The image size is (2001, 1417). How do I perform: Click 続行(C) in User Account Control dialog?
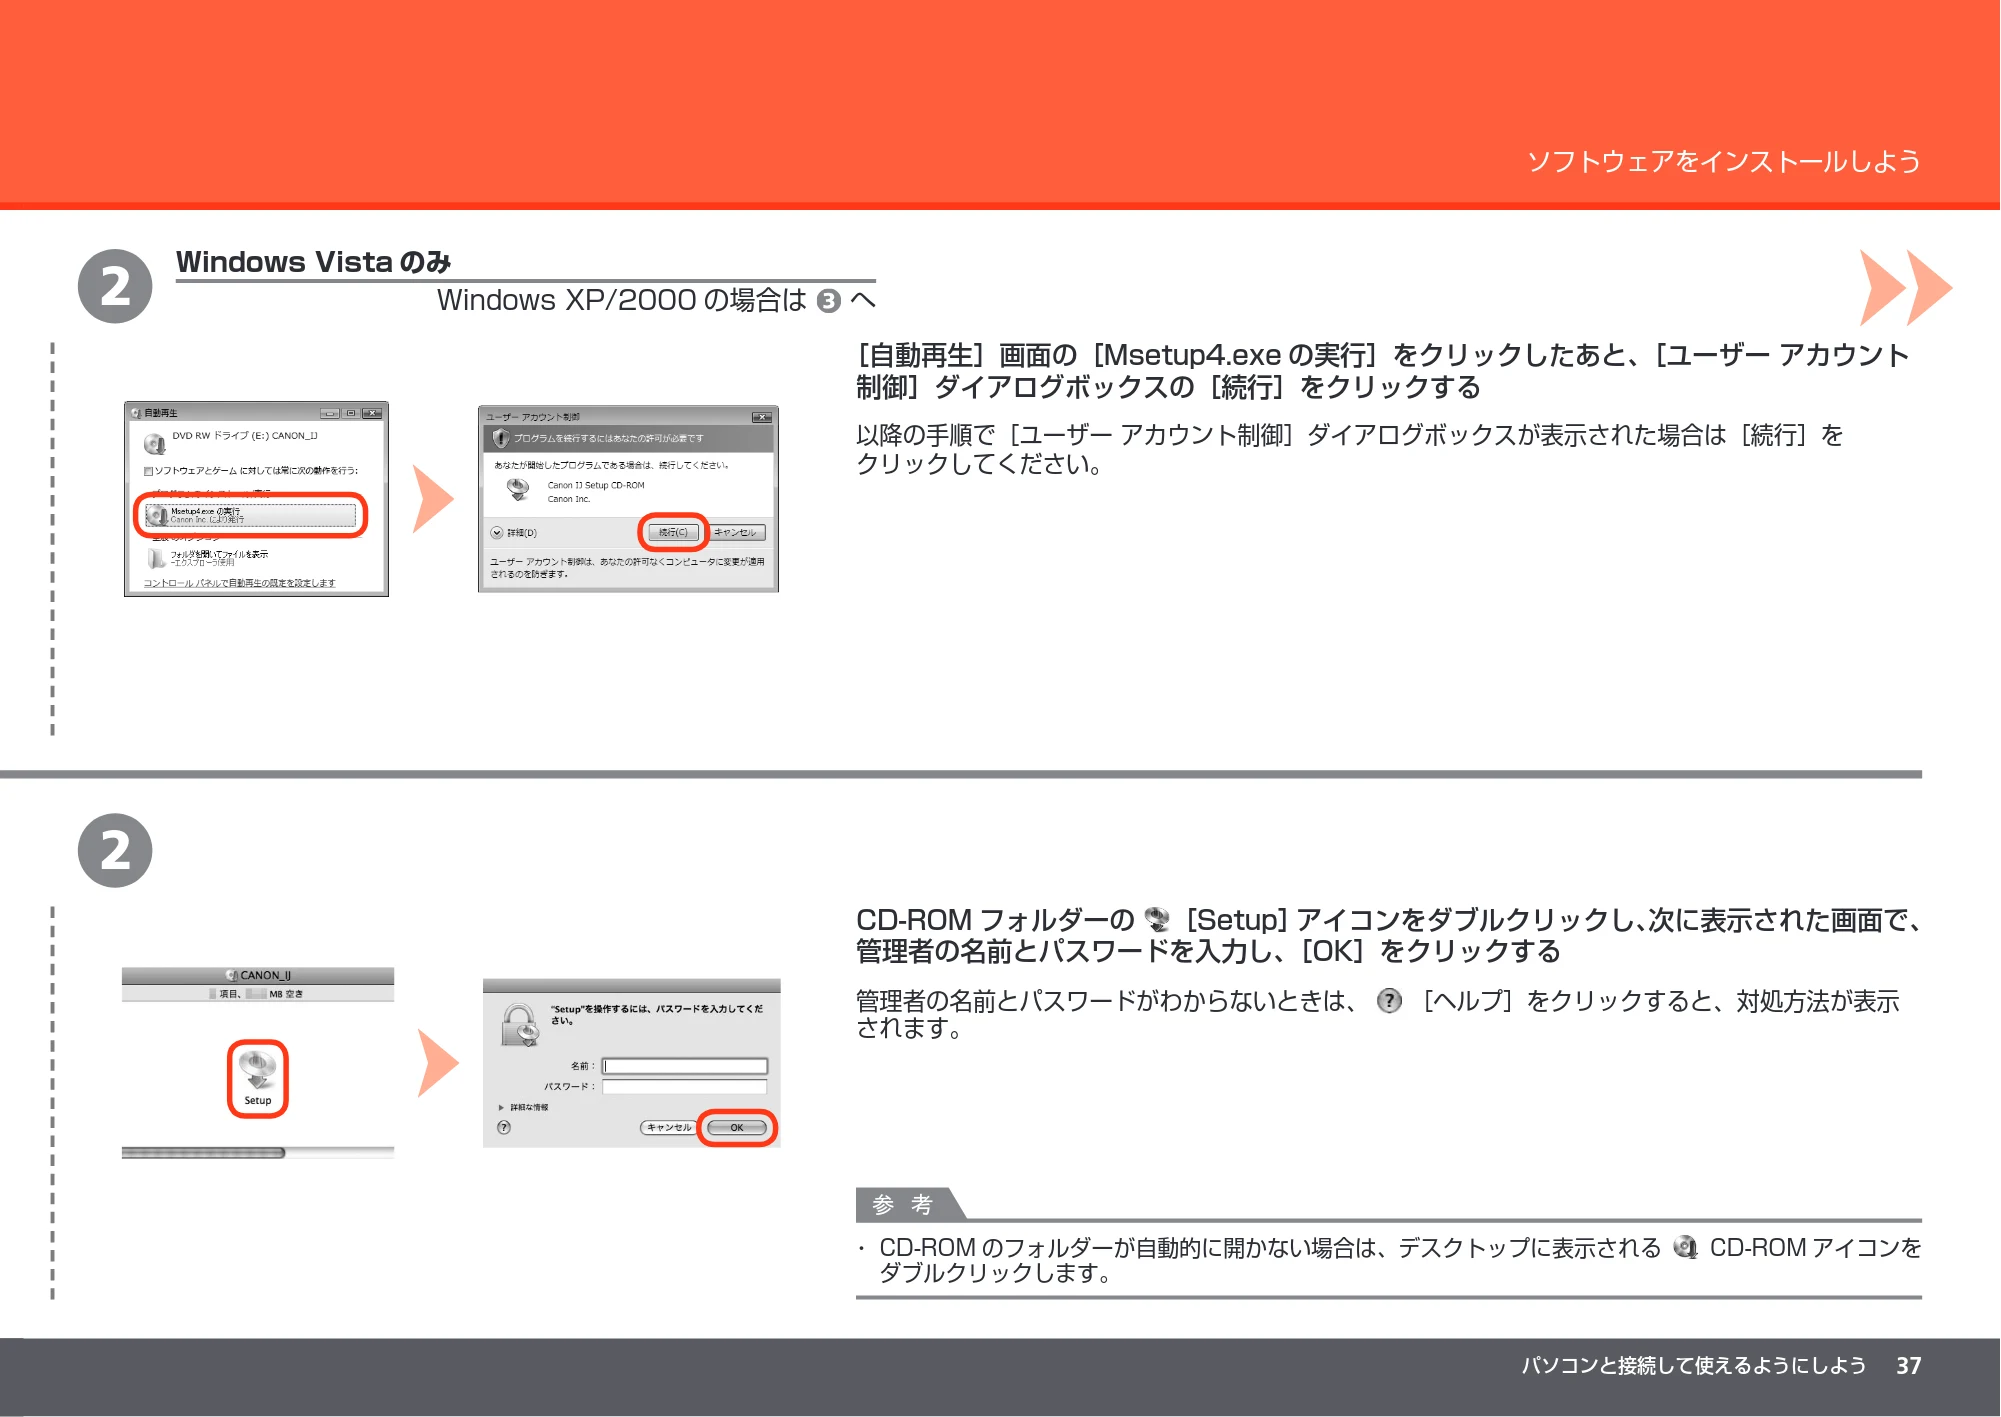(673, 533)
